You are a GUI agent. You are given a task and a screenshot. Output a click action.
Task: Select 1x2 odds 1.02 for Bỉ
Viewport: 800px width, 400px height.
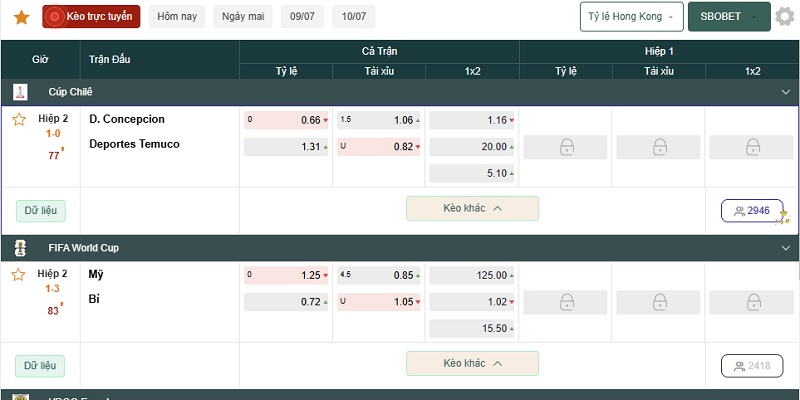point(472,302)
